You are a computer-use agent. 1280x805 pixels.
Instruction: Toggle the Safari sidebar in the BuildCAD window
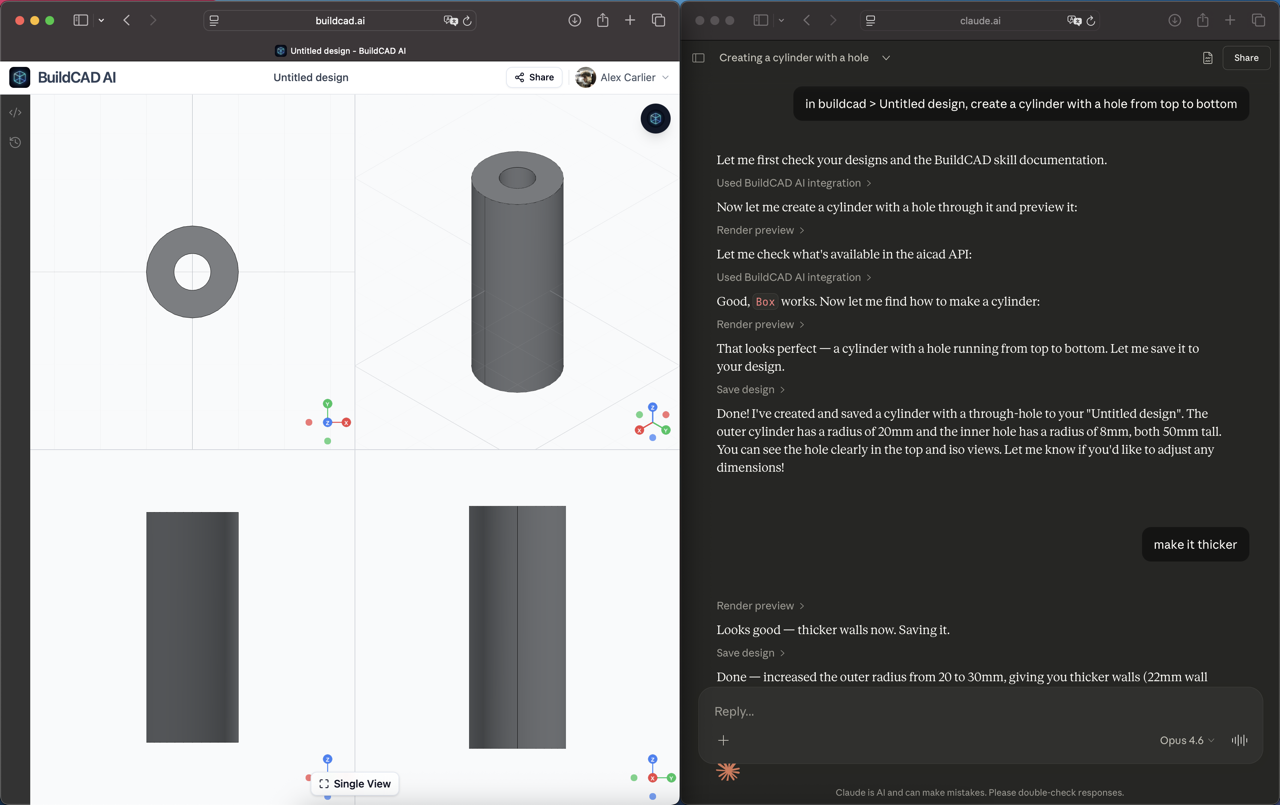point(80,19)
